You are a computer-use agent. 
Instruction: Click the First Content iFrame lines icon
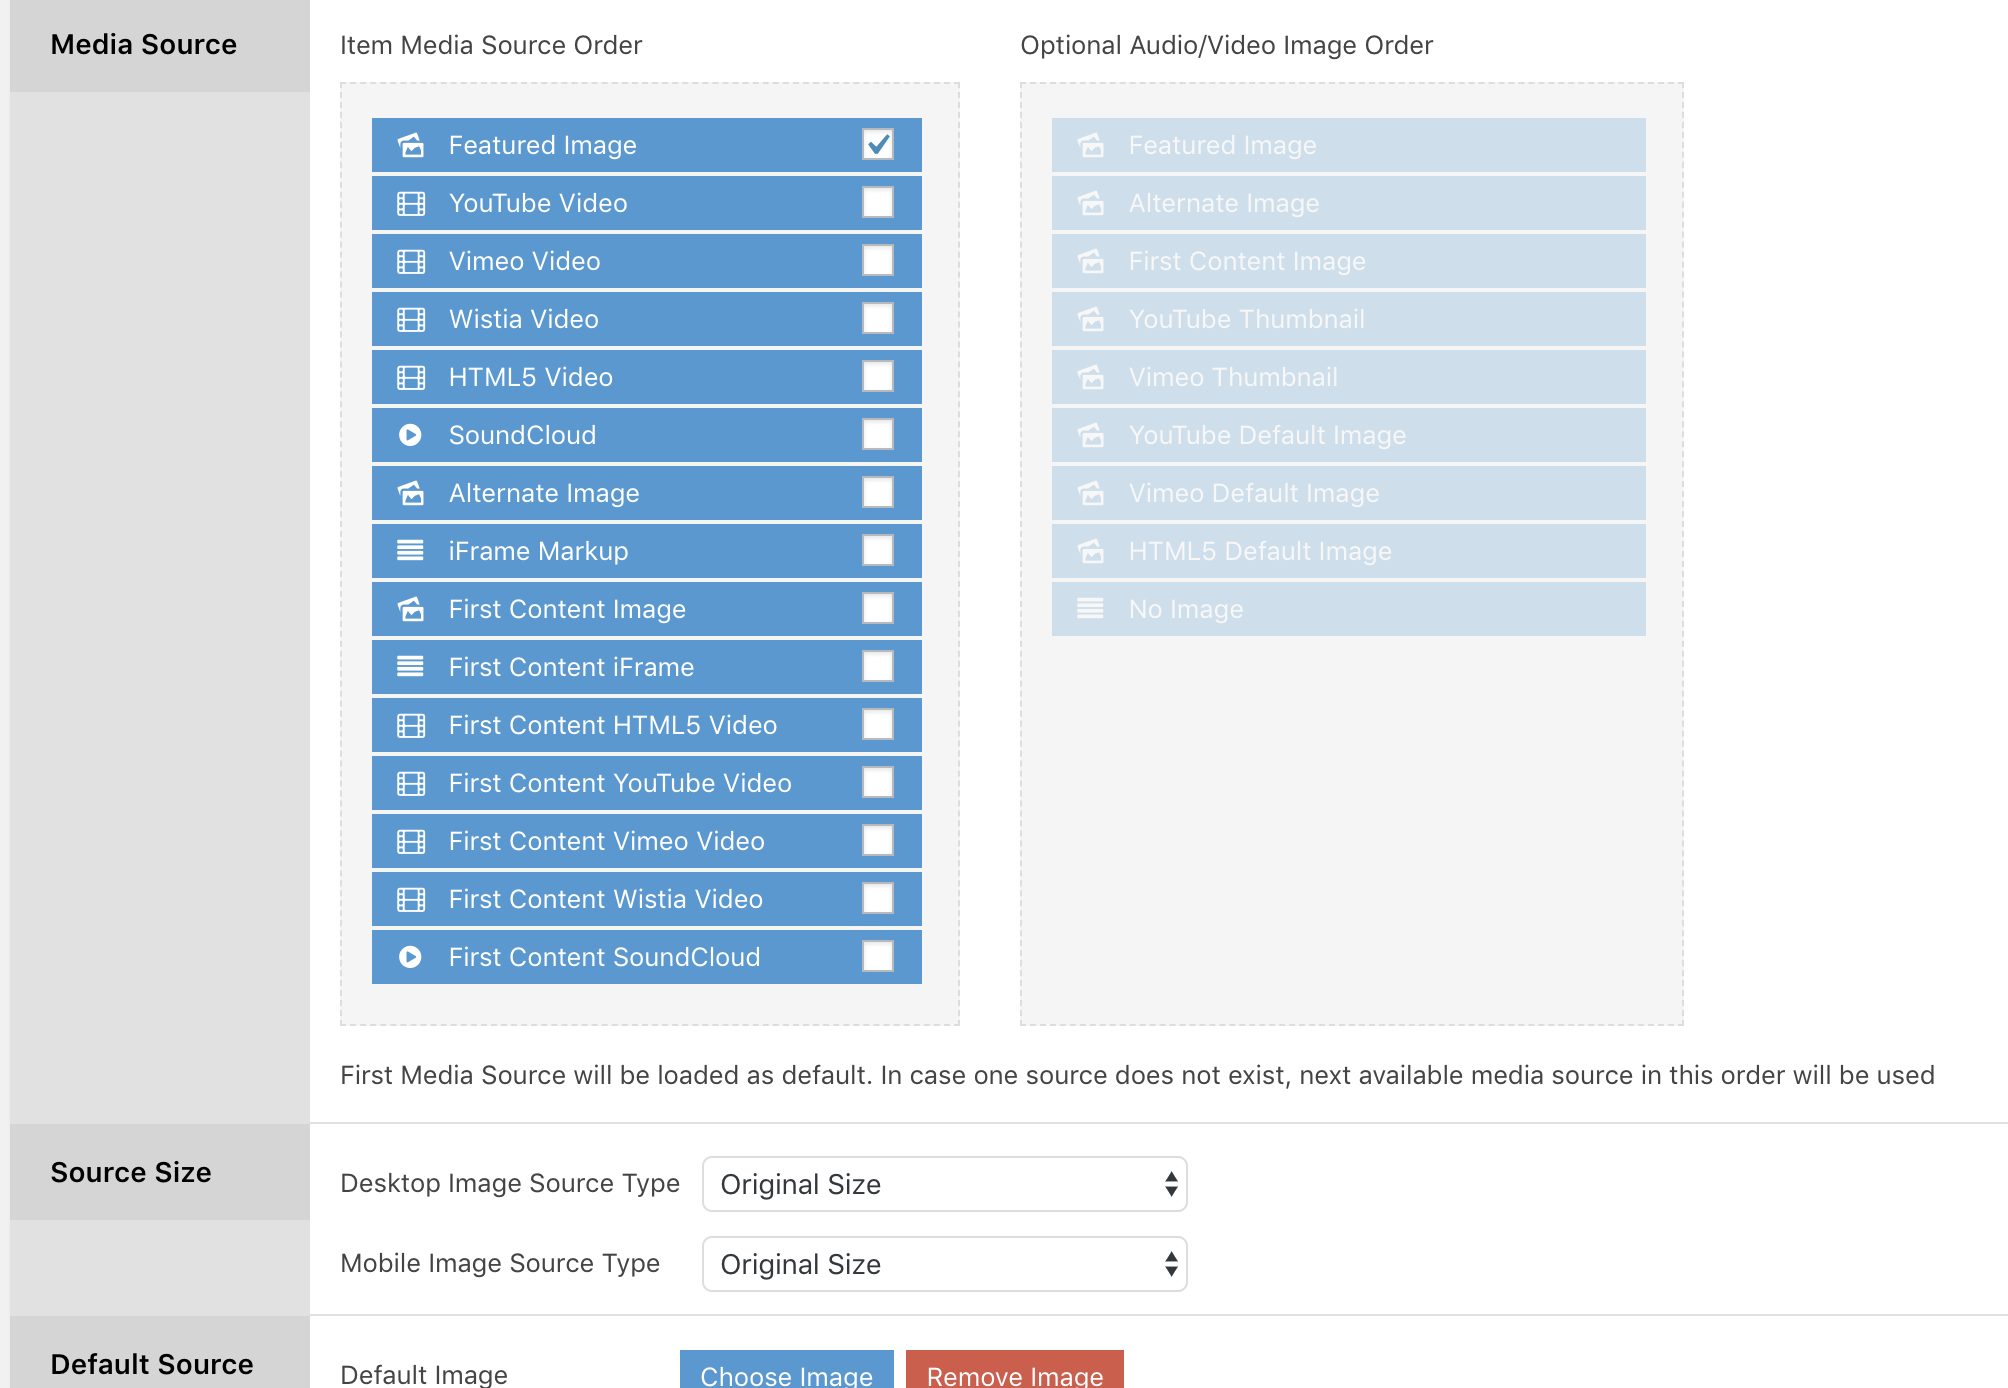tap(410, 667)
